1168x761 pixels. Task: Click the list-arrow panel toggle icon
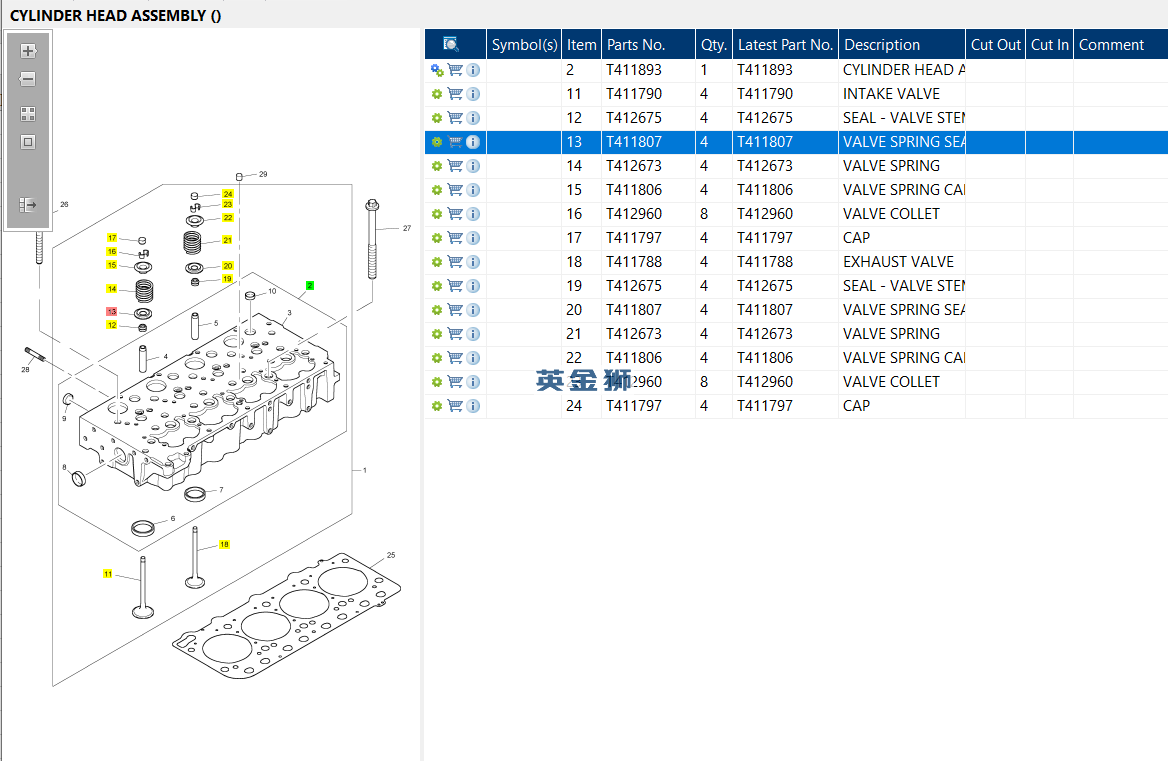[x=28, y=205]
